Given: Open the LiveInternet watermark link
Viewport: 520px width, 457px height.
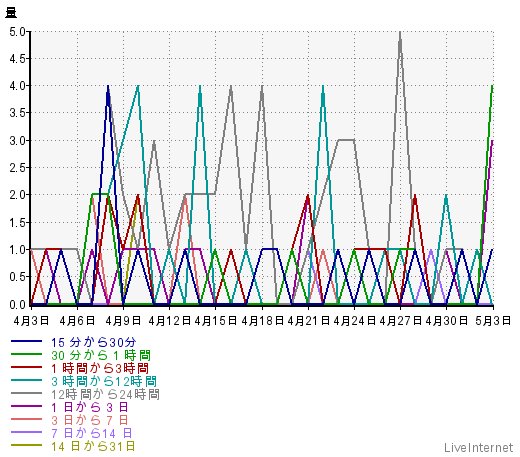Looking at the screenshot, I should [479, 448].
